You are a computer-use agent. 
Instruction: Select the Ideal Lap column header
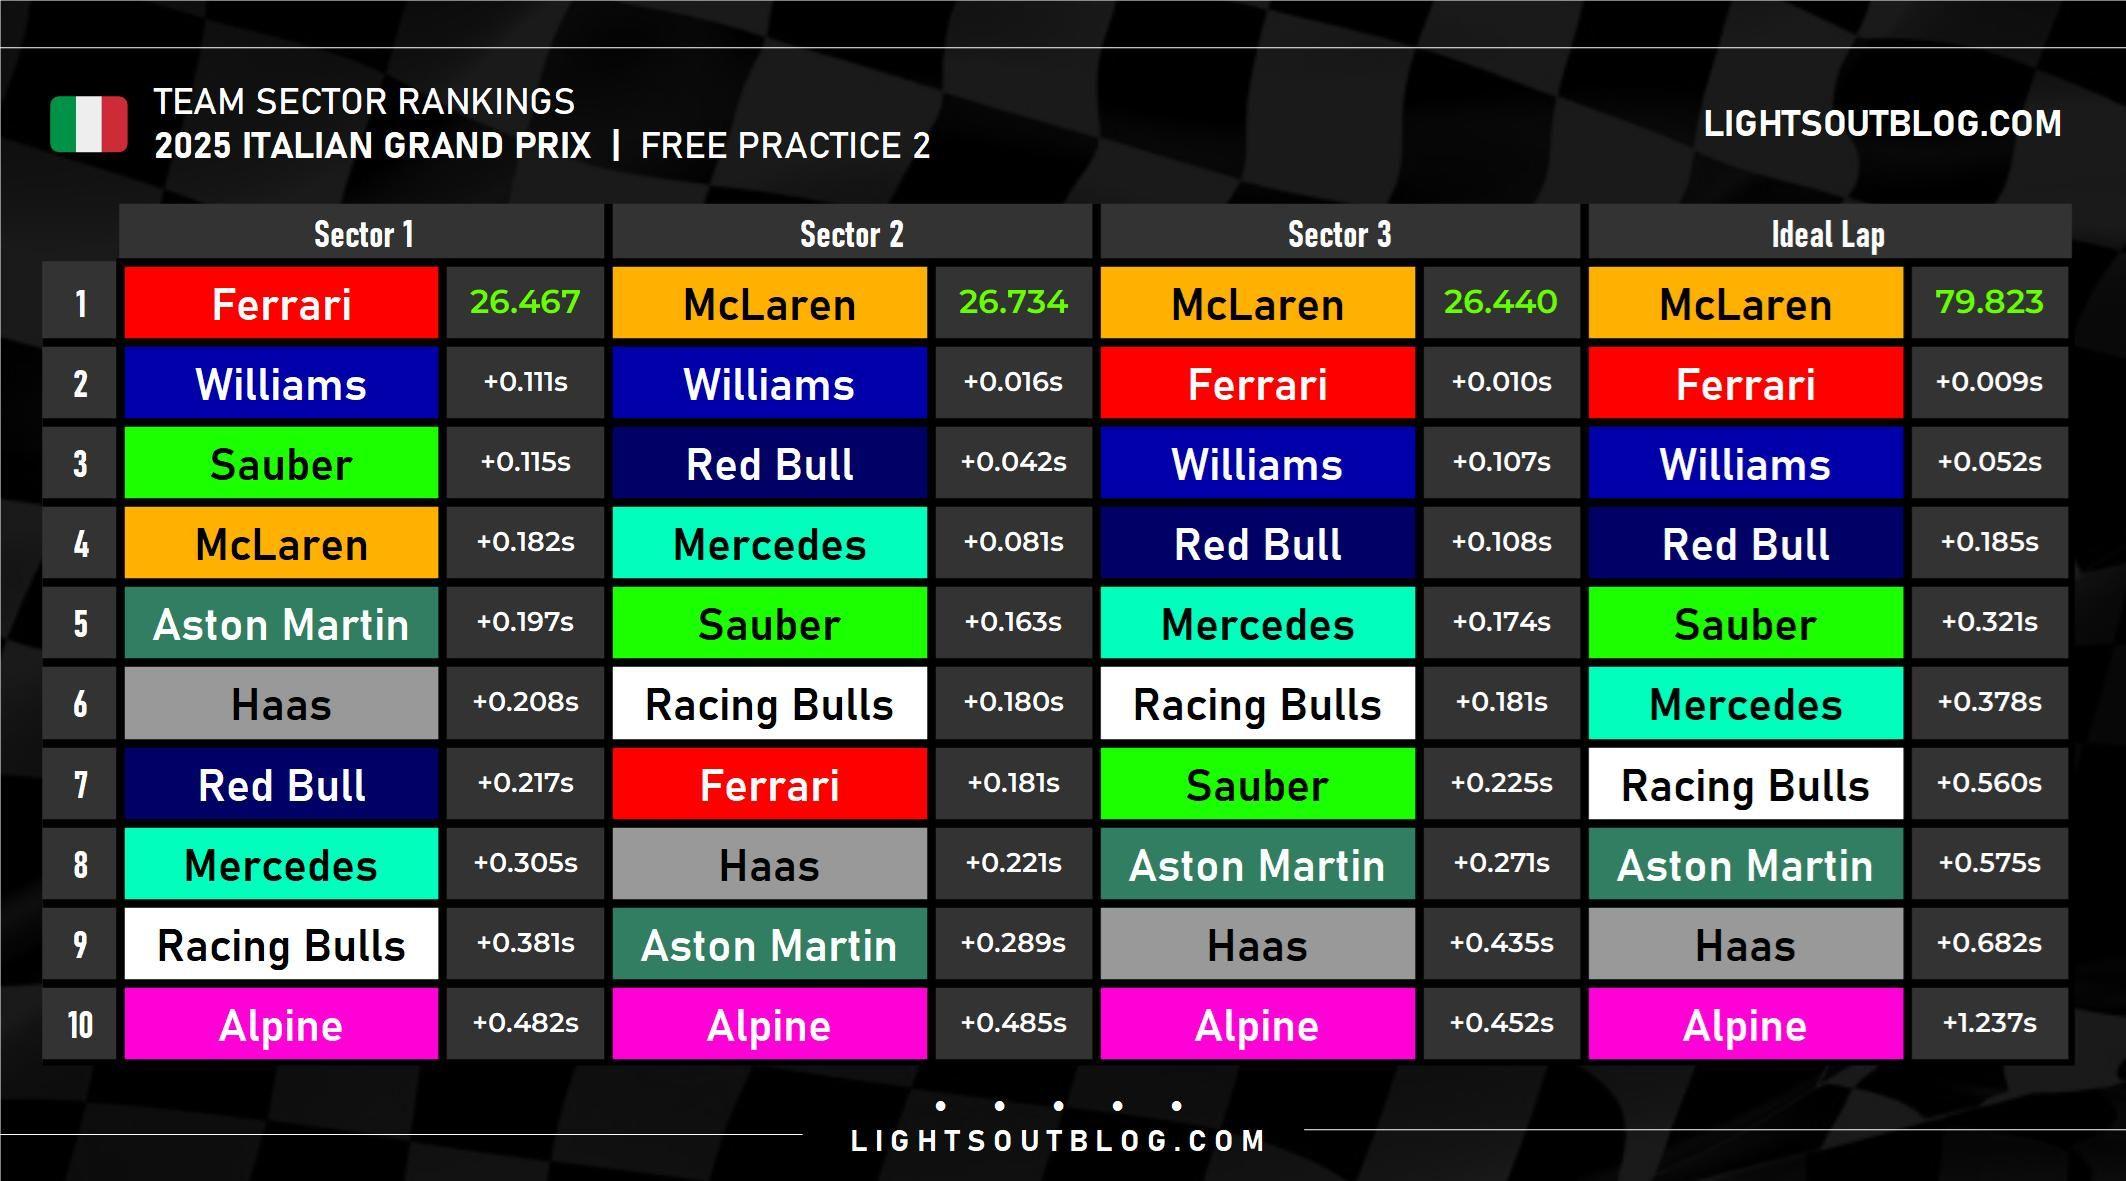point(1828,233)
